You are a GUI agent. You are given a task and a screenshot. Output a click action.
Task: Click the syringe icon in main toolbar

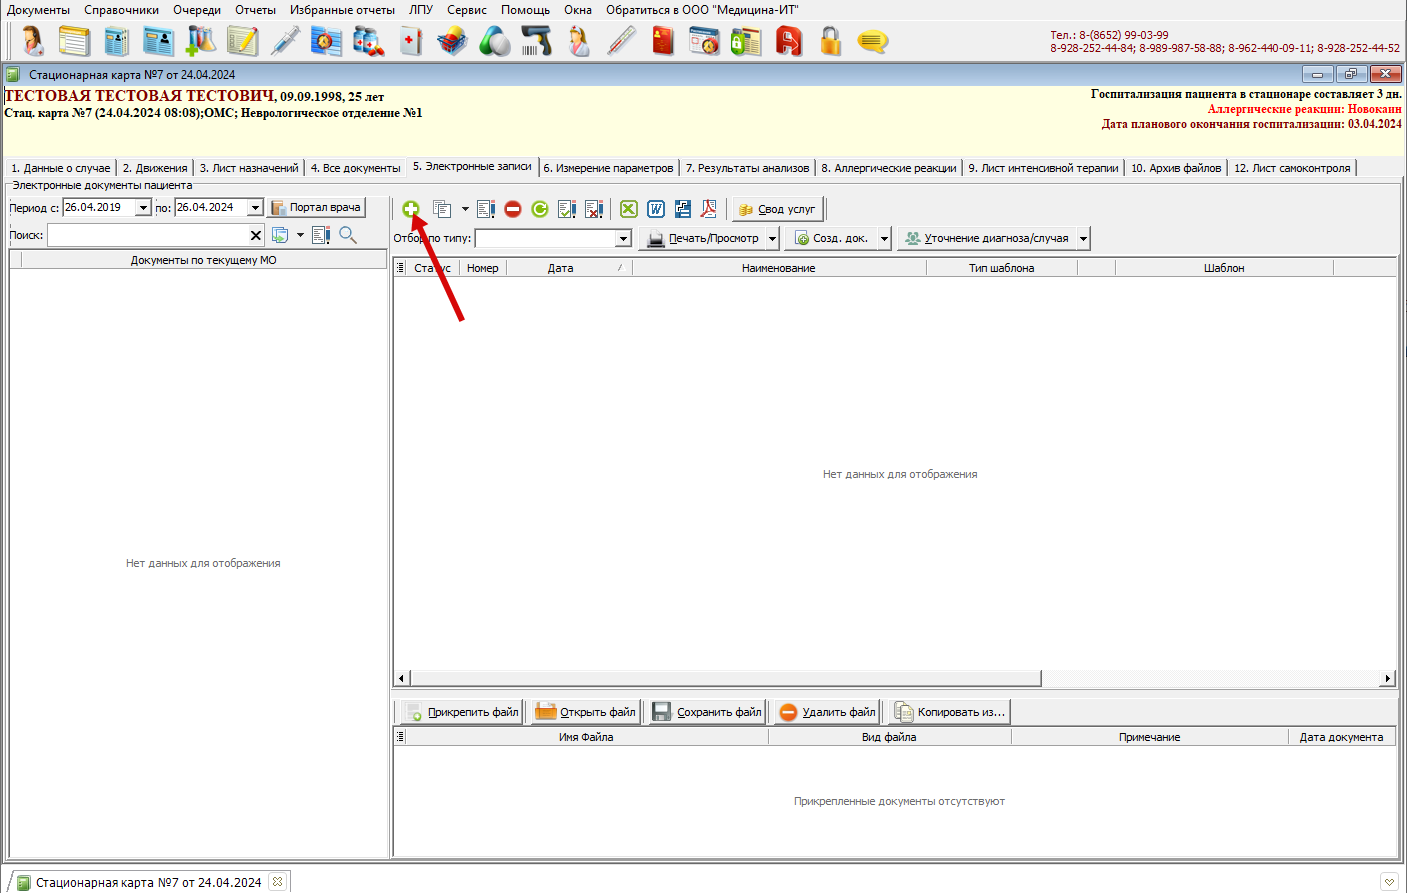(x=285, y=41)
